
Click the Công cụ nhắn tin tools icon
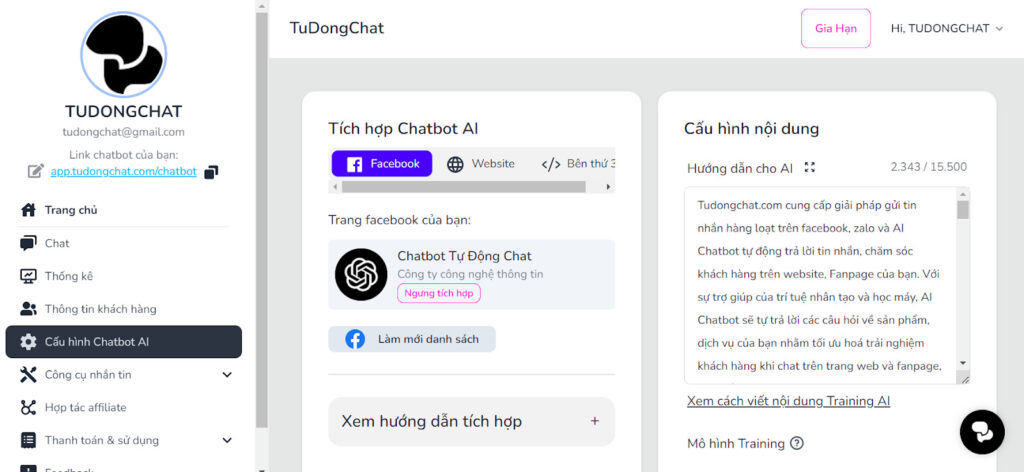pyautogui.click(x=28, y=375)
